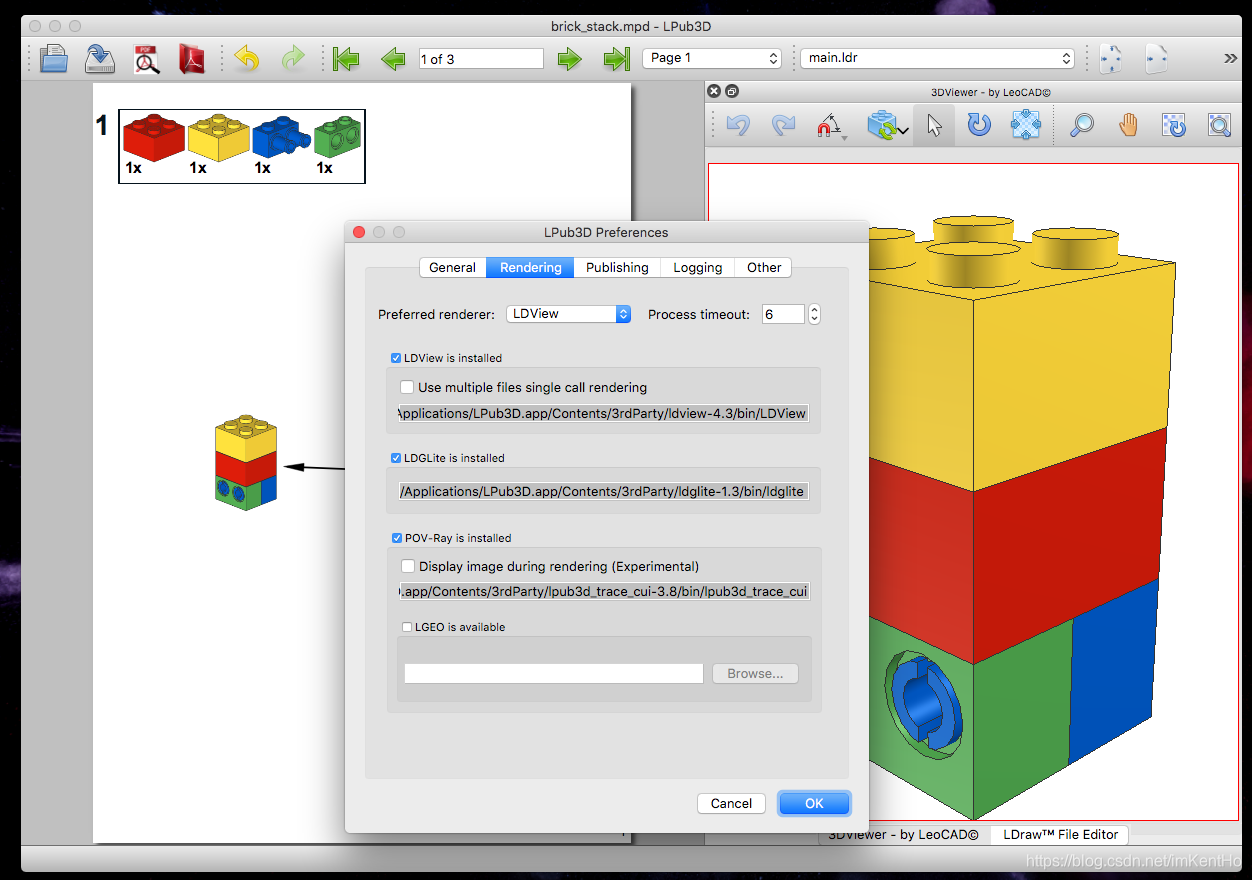Toggle the LGEO is available checkbox
The height and width of the screenshot is (880, 1252).
tap(407, 627)
